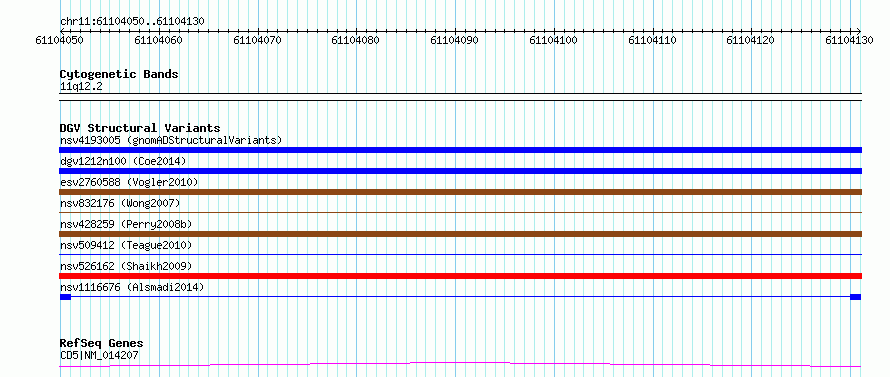Select the red nsv526162 Shaikh2009 bar
This screenshot has height=377, width=890.
tap(460, 276)
